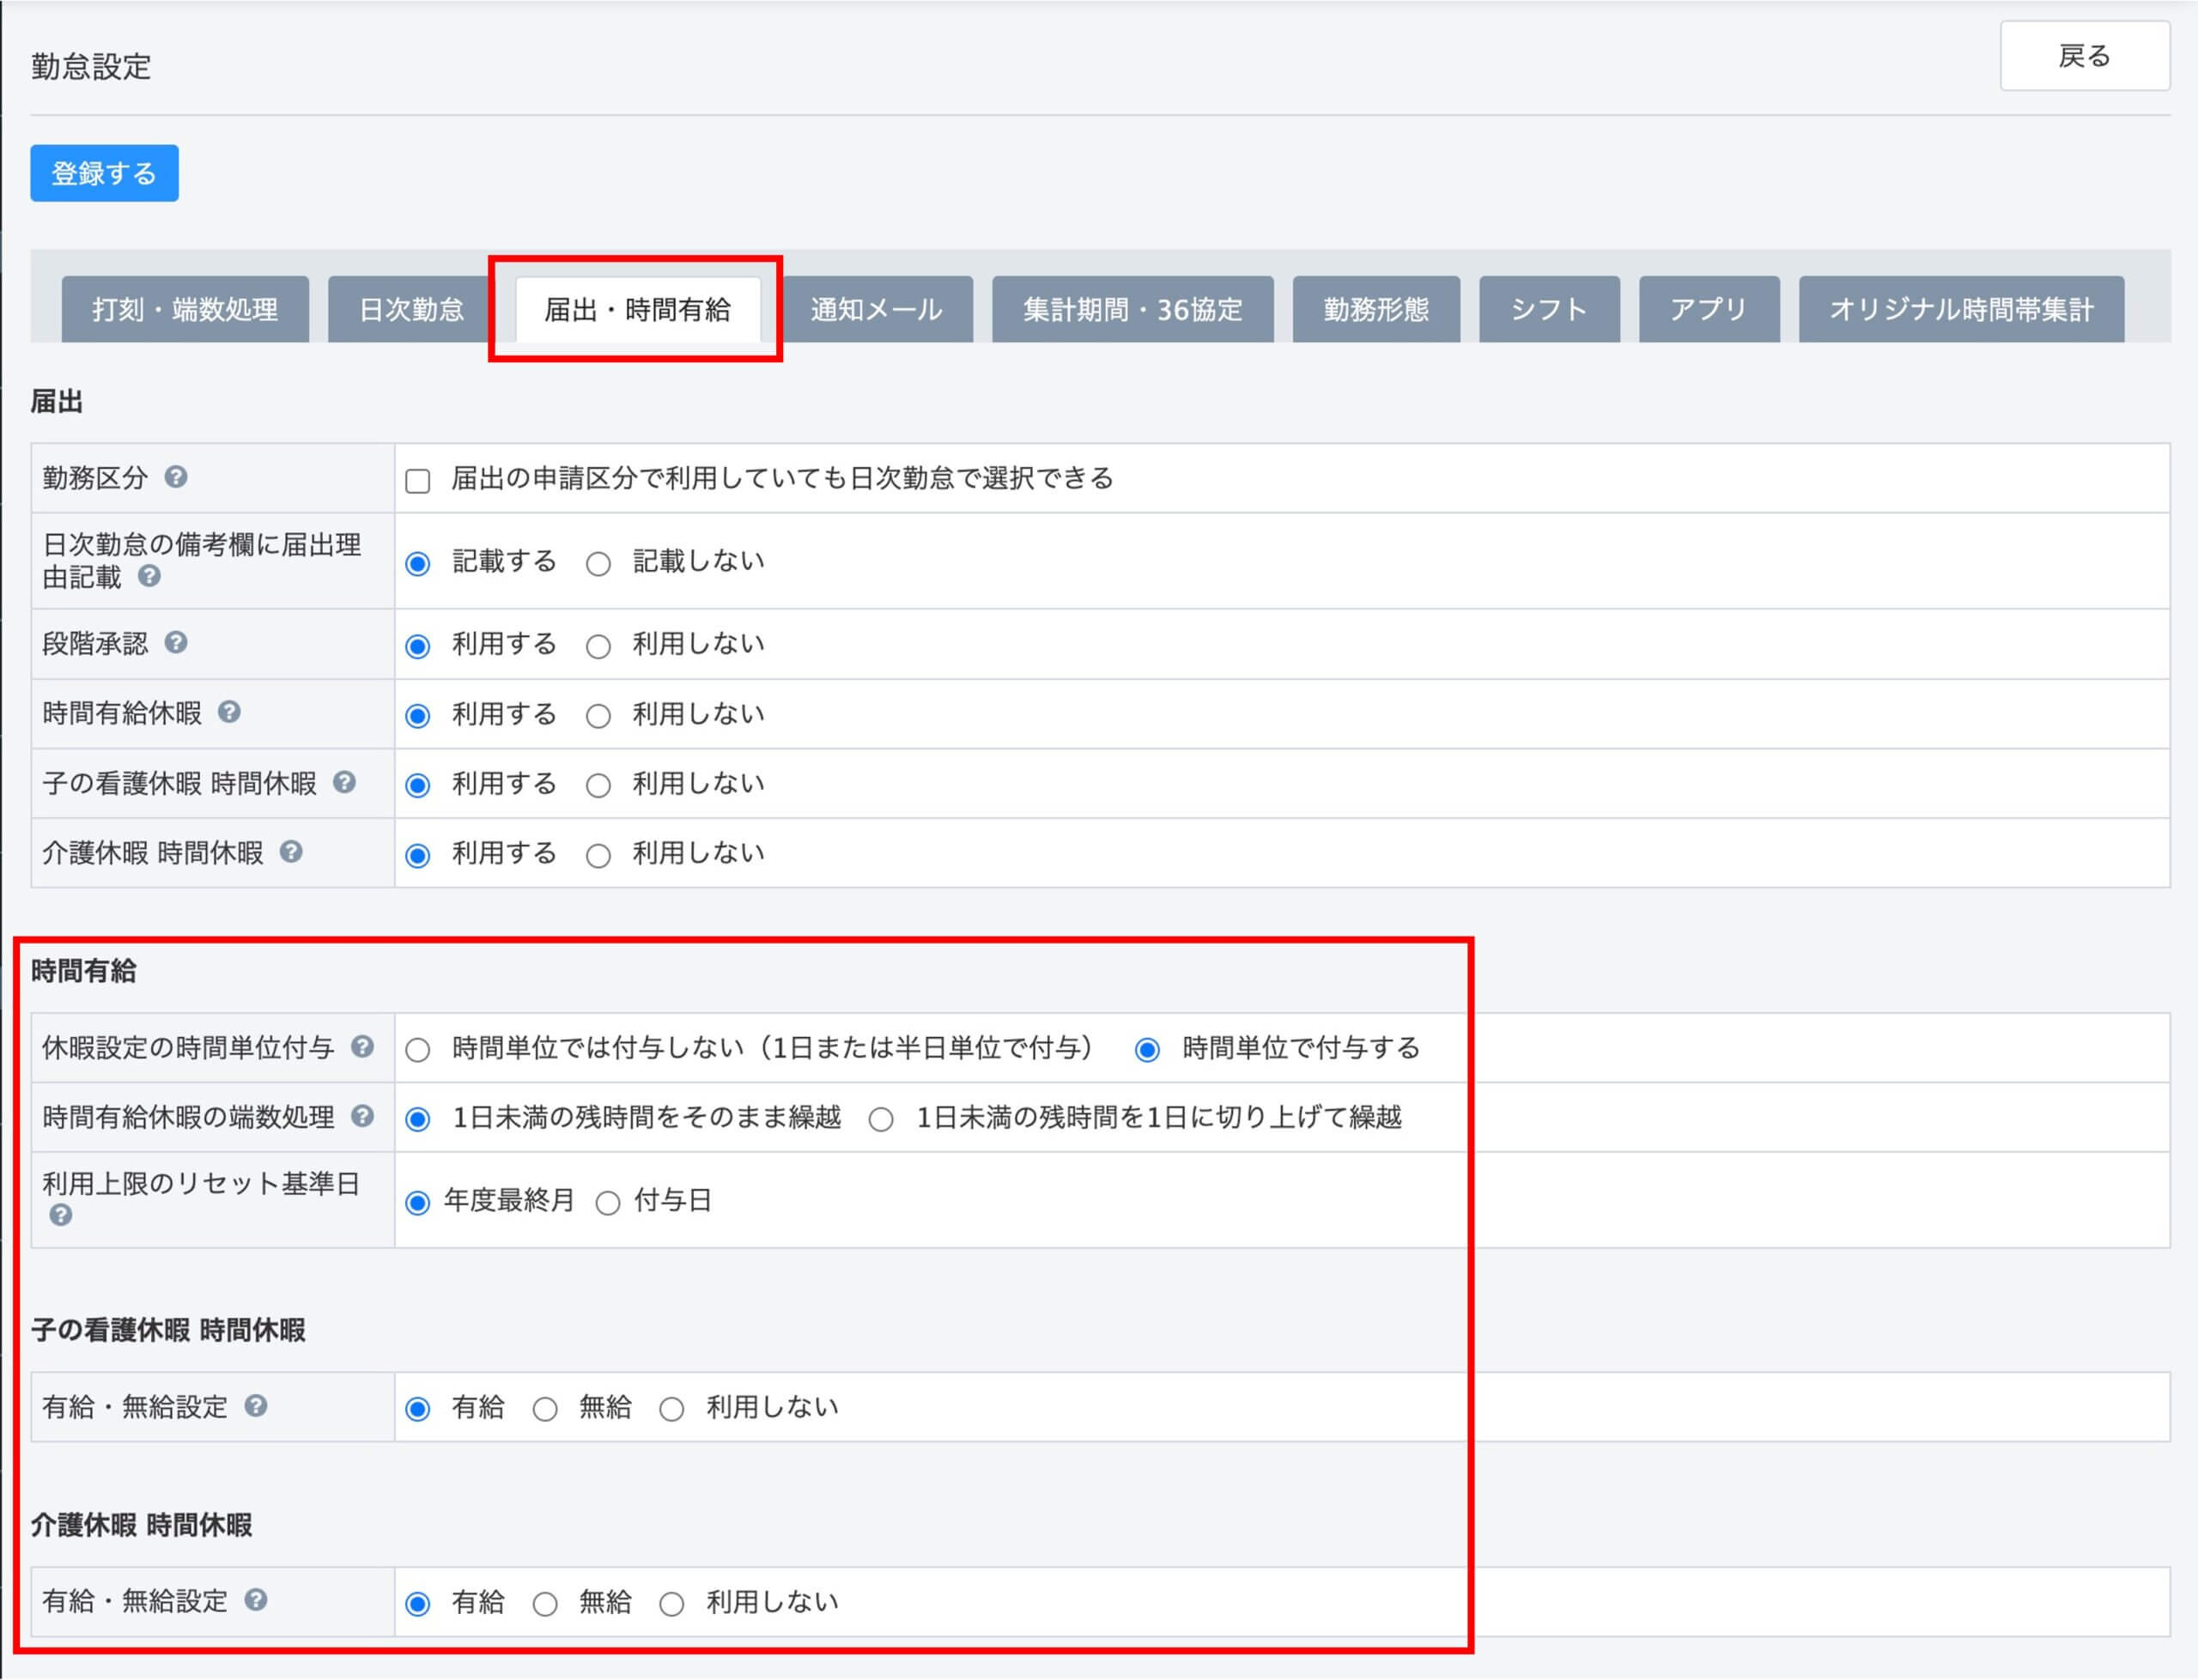Select 無給 for 子の看護休暇 setting
Image resolution: width=2198 pixels, height=1680 pixels.
tap(545, 1410)
